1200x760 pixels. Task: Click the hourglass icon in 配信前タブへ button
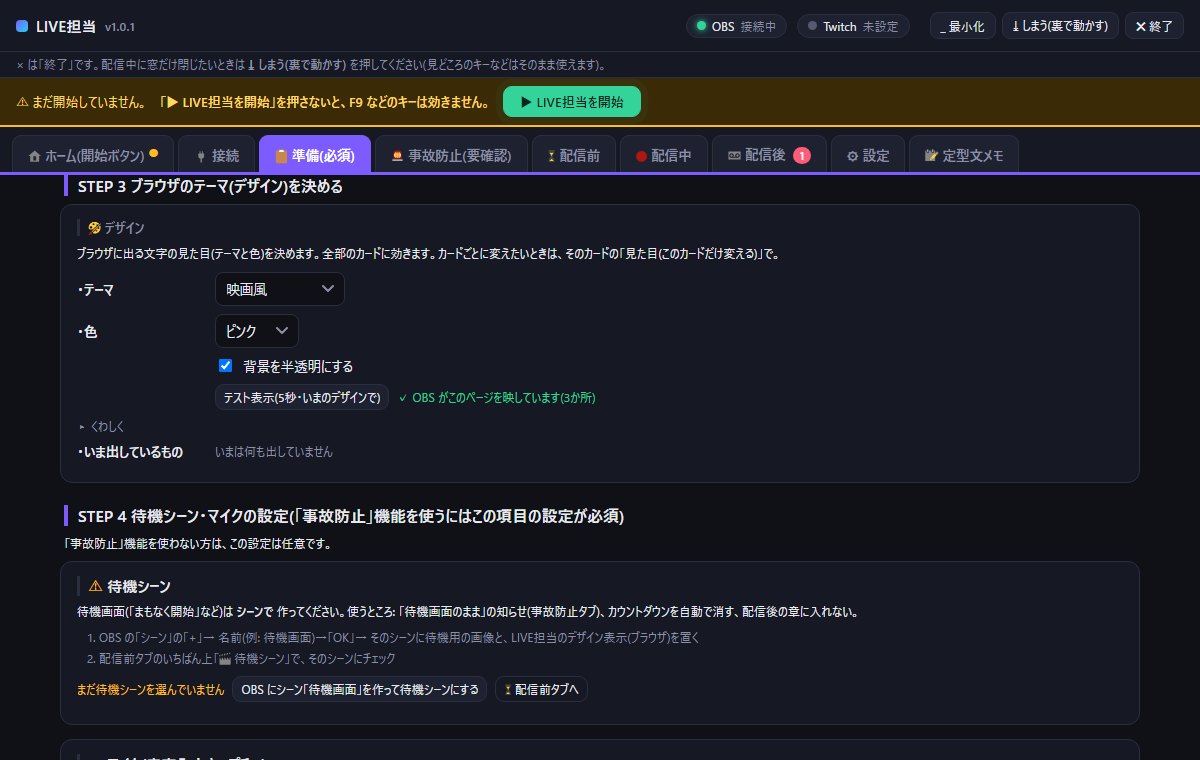[508, 689]
